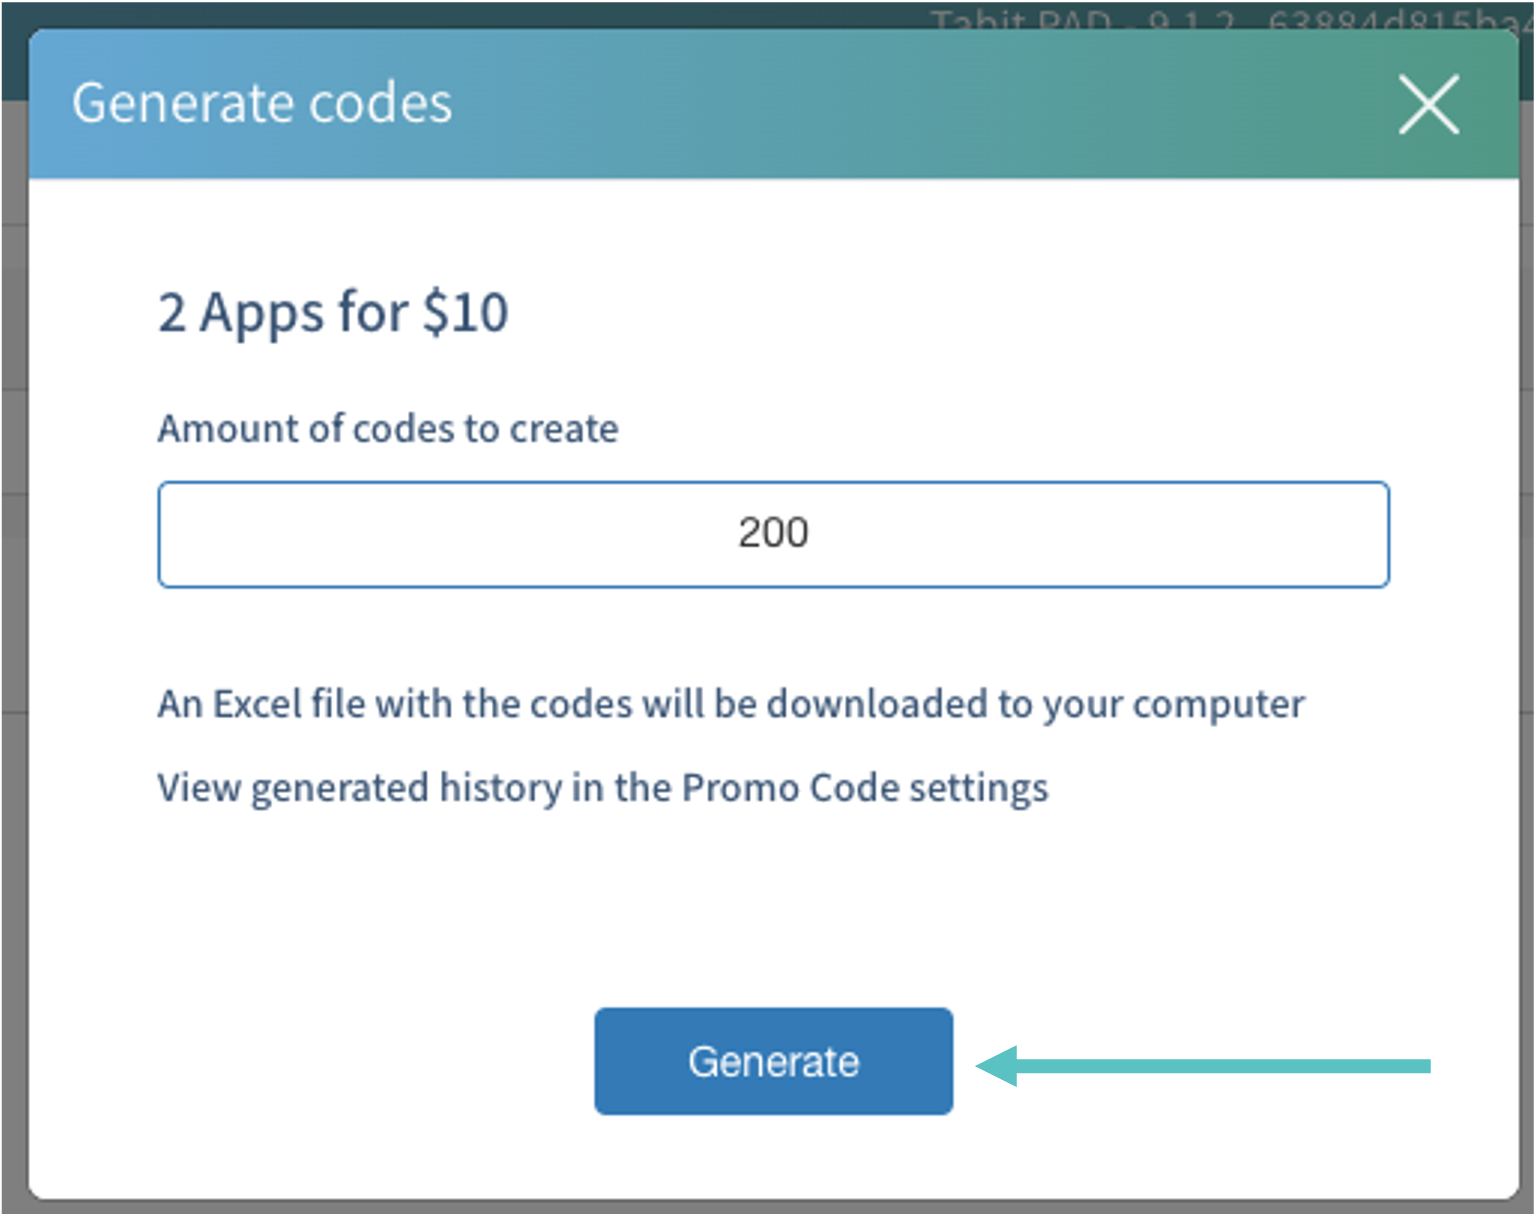
Task: Click the value 200 inside the codes field
Action: 773,532
